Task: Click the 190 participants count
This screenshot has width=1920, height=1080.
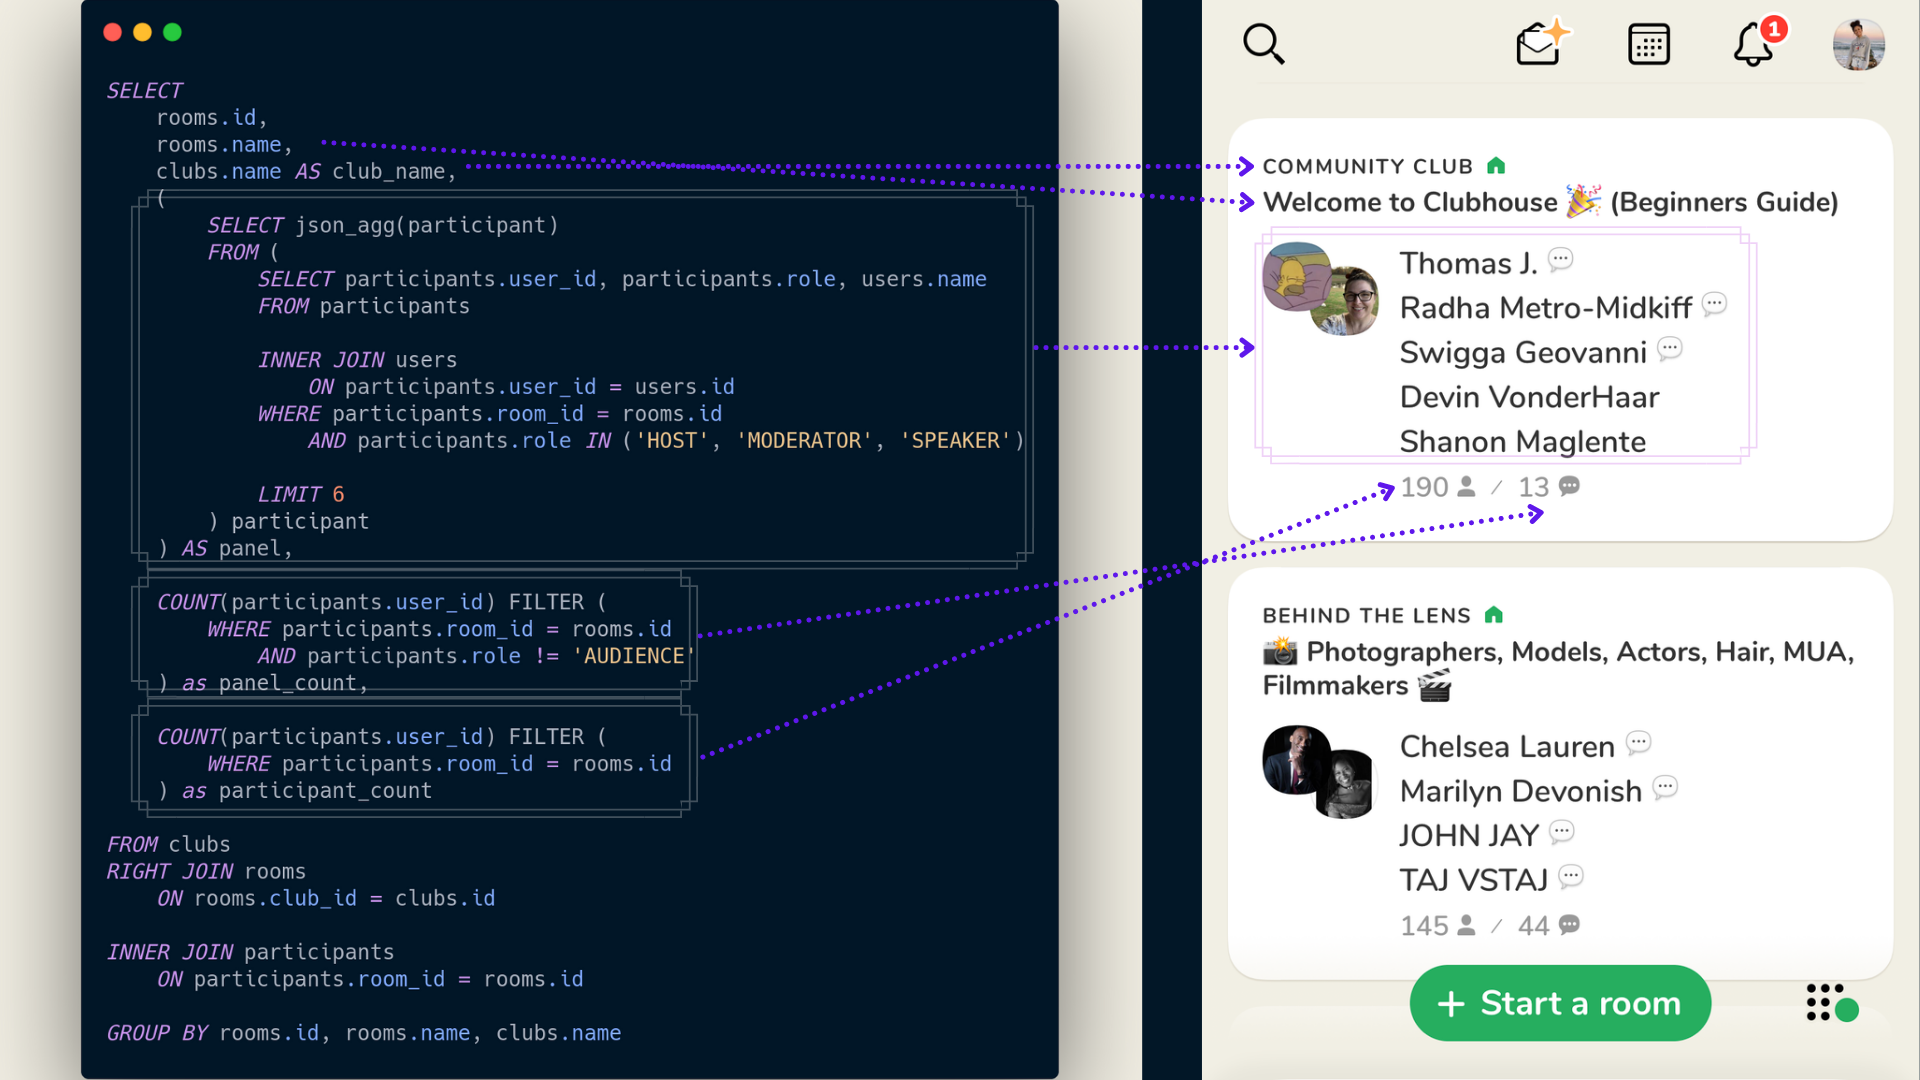Action: click(x=1424, y=487)
